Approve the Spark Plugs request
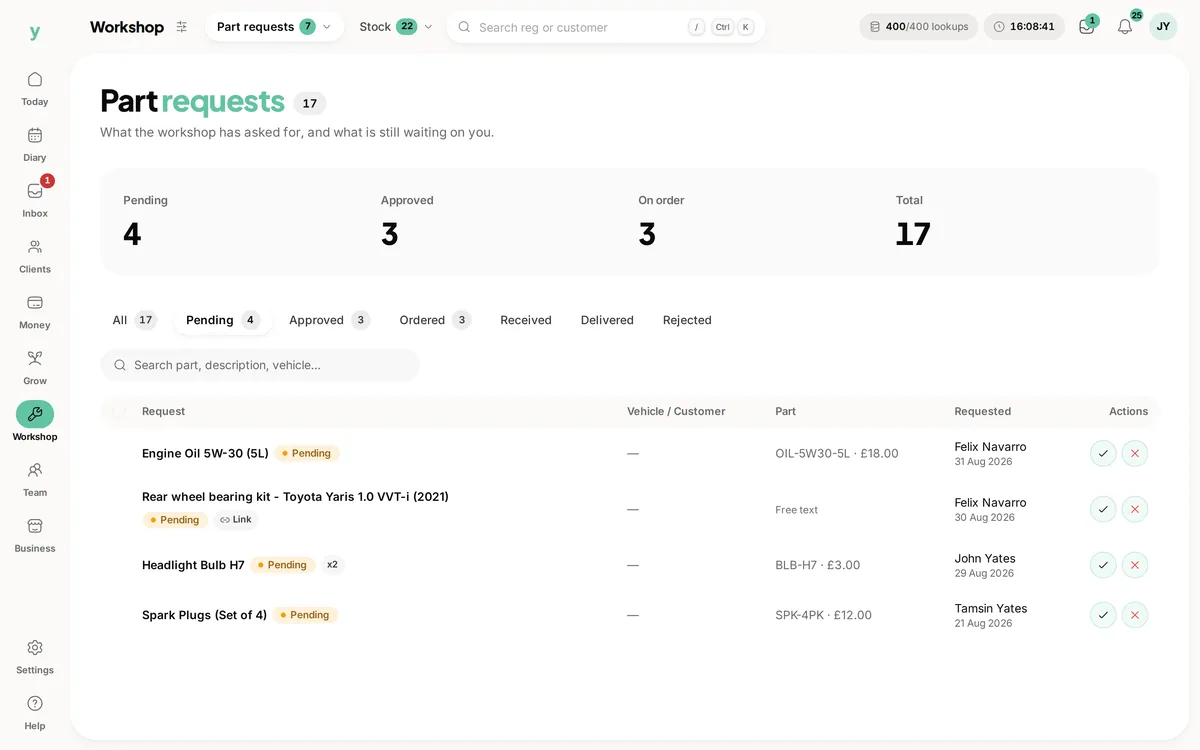Viewport: 1200px width, 750px height. pos(1103,615)
